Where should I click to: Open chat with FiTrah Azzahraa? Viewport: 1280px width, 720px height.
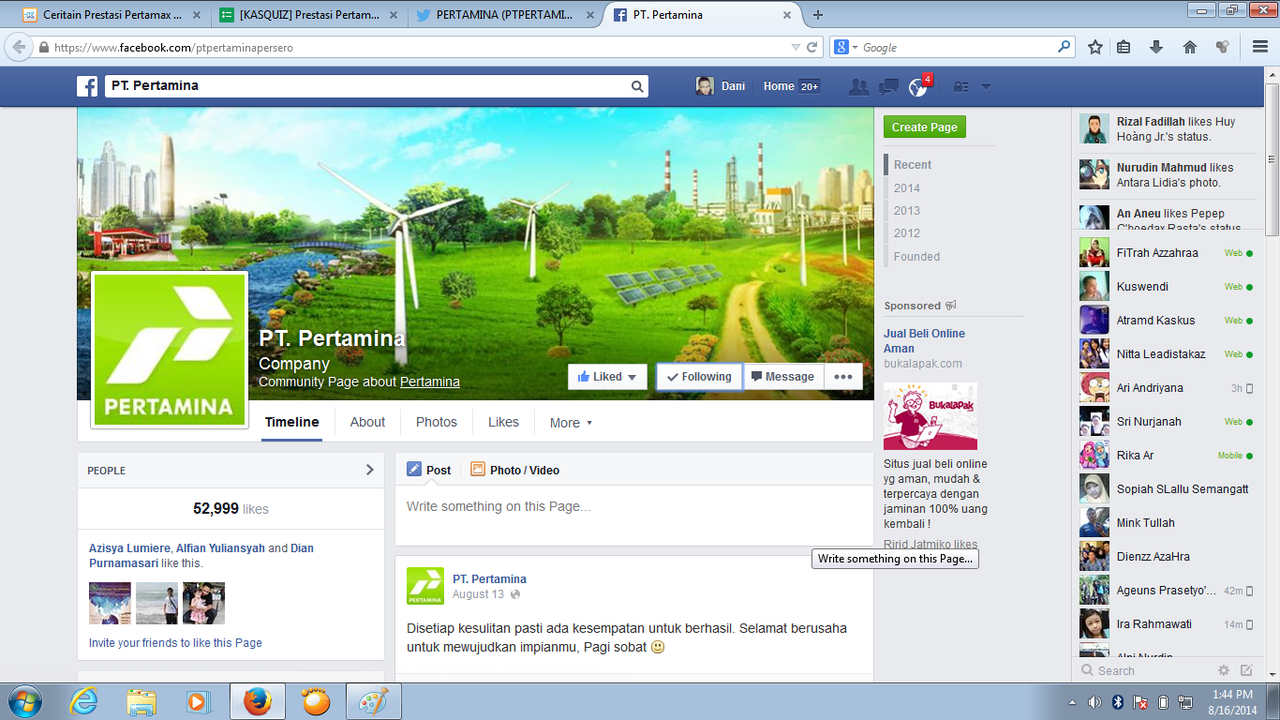tap(1166, 253)
